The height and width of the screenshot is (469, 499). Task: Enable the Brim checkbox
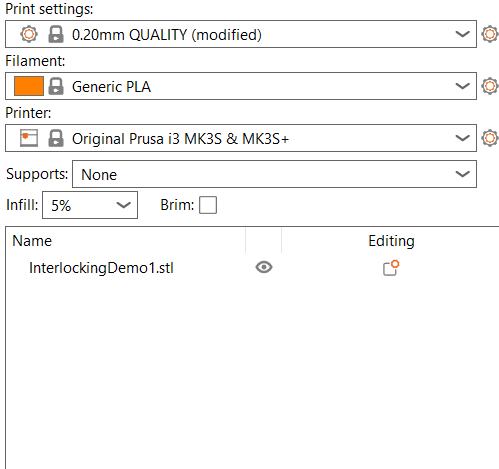click(x=208, y=205)
